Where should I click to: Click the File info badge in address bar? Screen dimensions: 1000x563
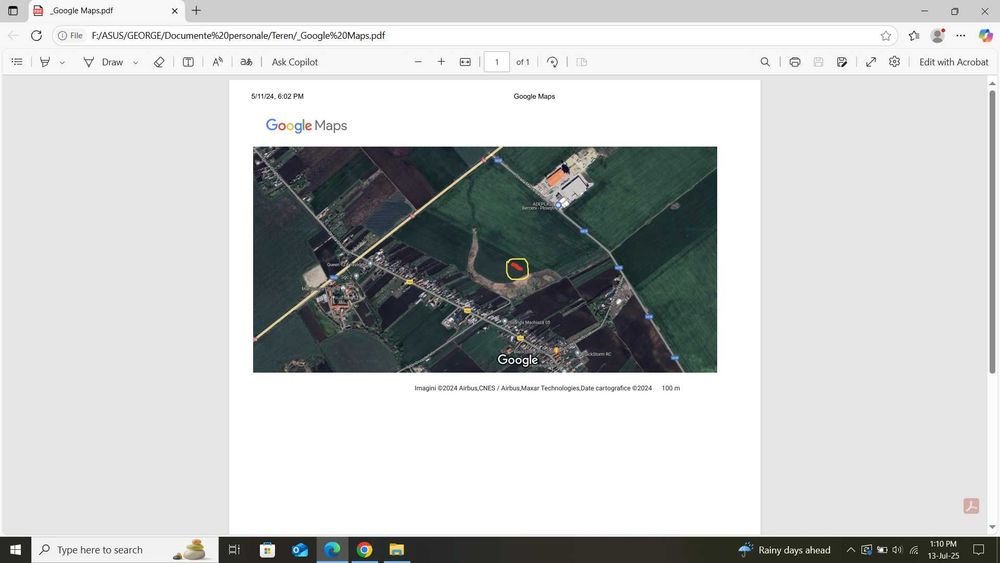coord(70,36)
